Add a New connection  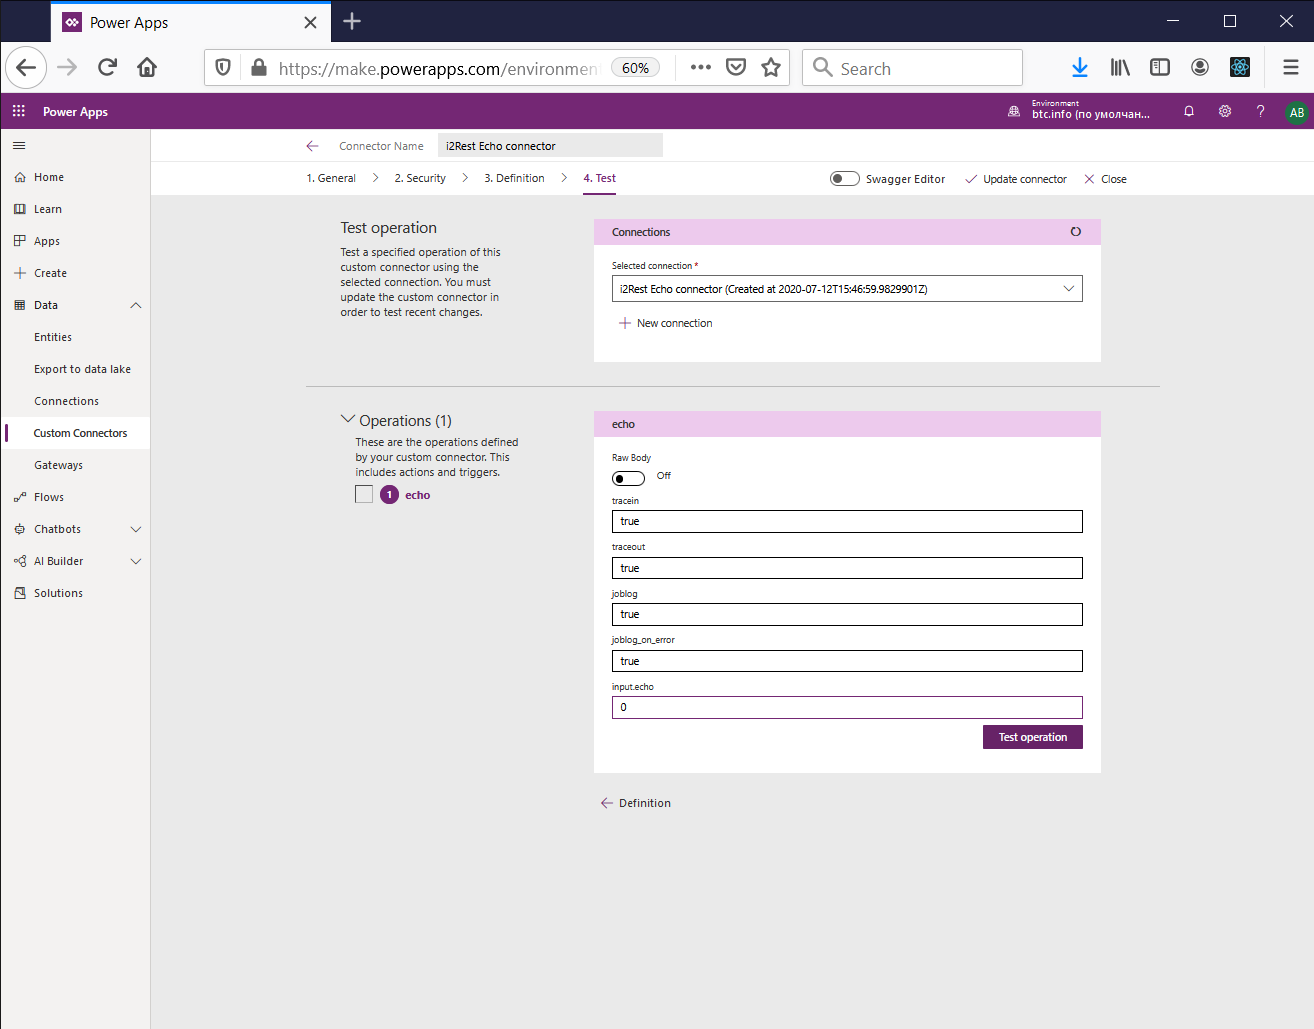pos(665,323)
